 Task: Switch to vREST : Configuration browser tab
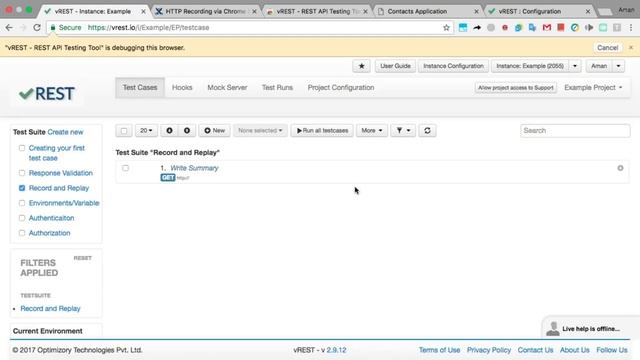(539, 11)
